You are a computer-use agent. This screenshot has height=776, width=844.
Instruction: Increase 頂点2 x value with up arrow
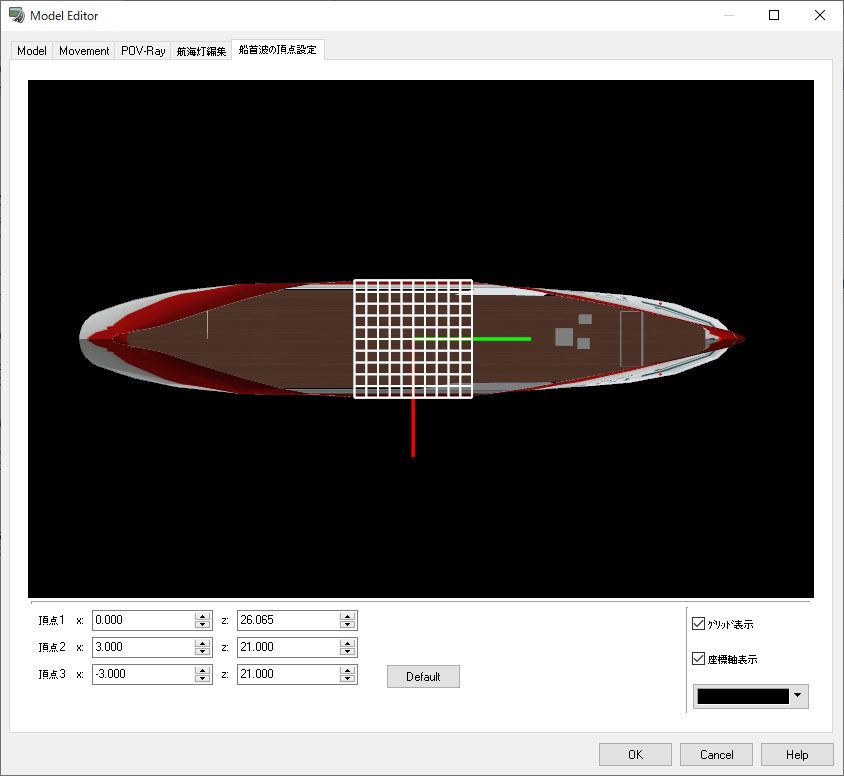202,643
